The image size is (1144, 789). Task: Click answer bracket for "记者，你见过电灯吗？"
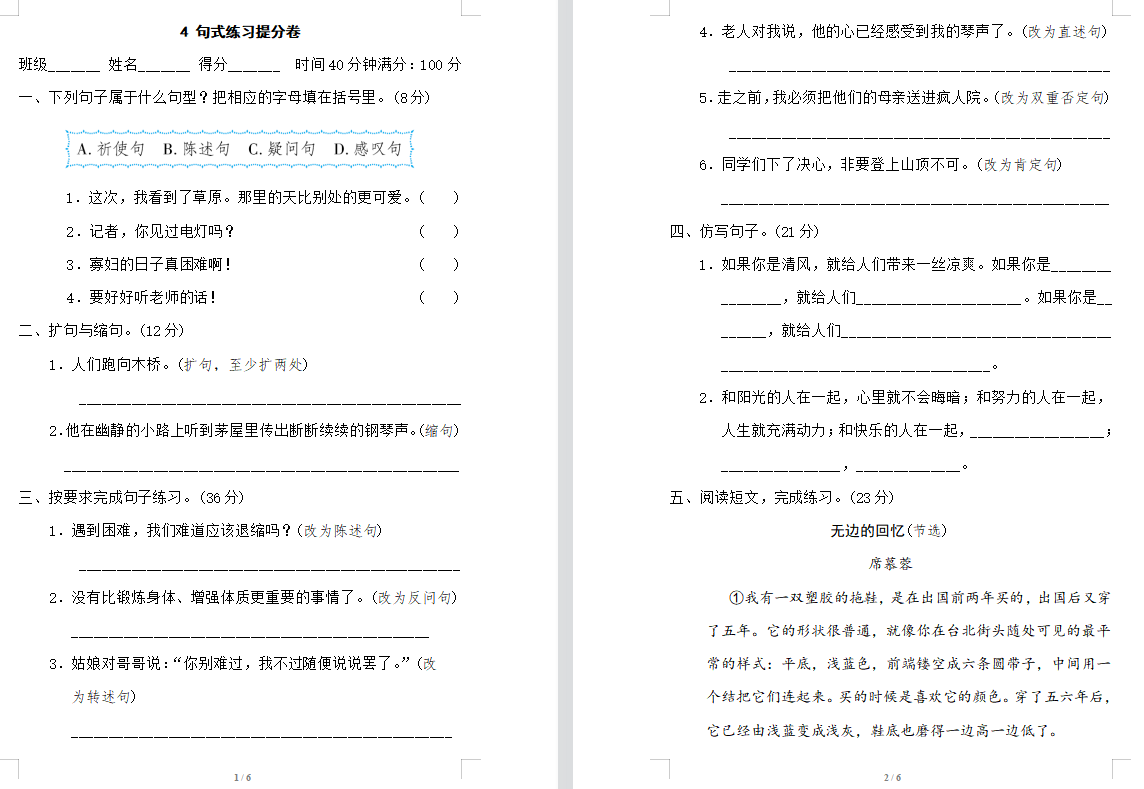(439, 232)
